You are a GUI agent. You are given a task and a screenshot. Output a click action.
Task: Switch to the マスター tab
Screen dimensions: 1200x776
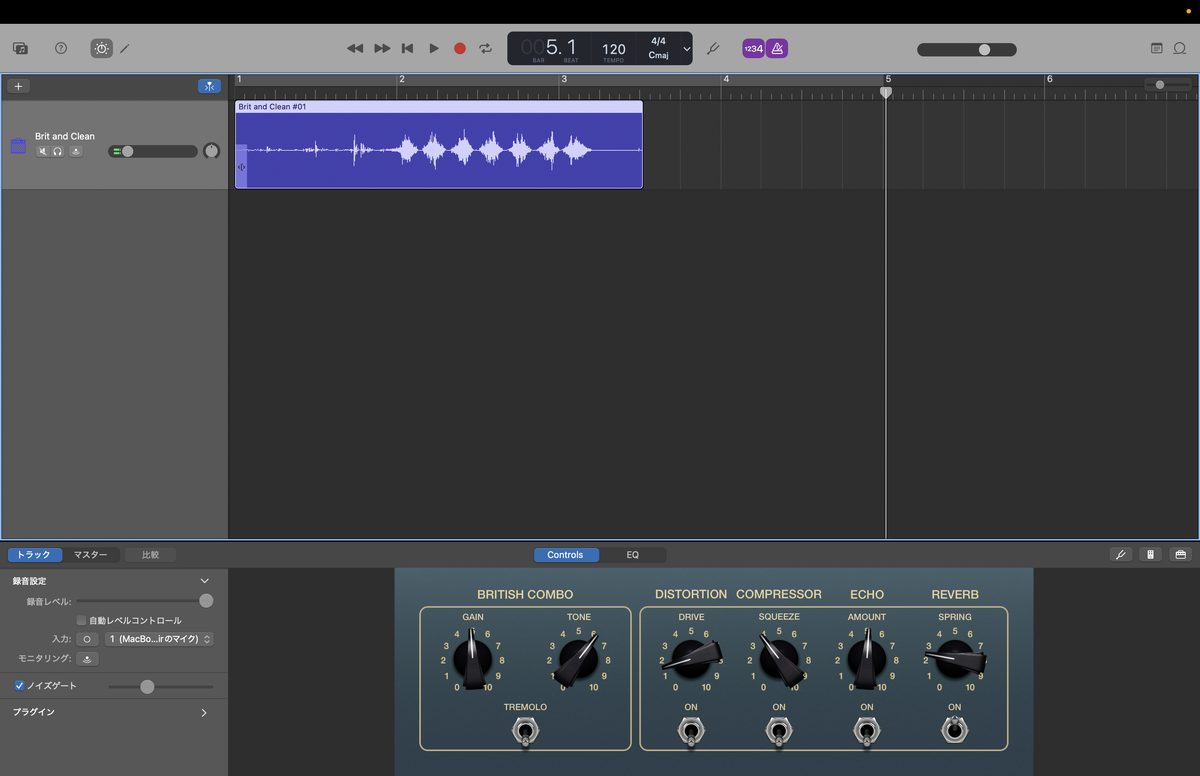91,555
